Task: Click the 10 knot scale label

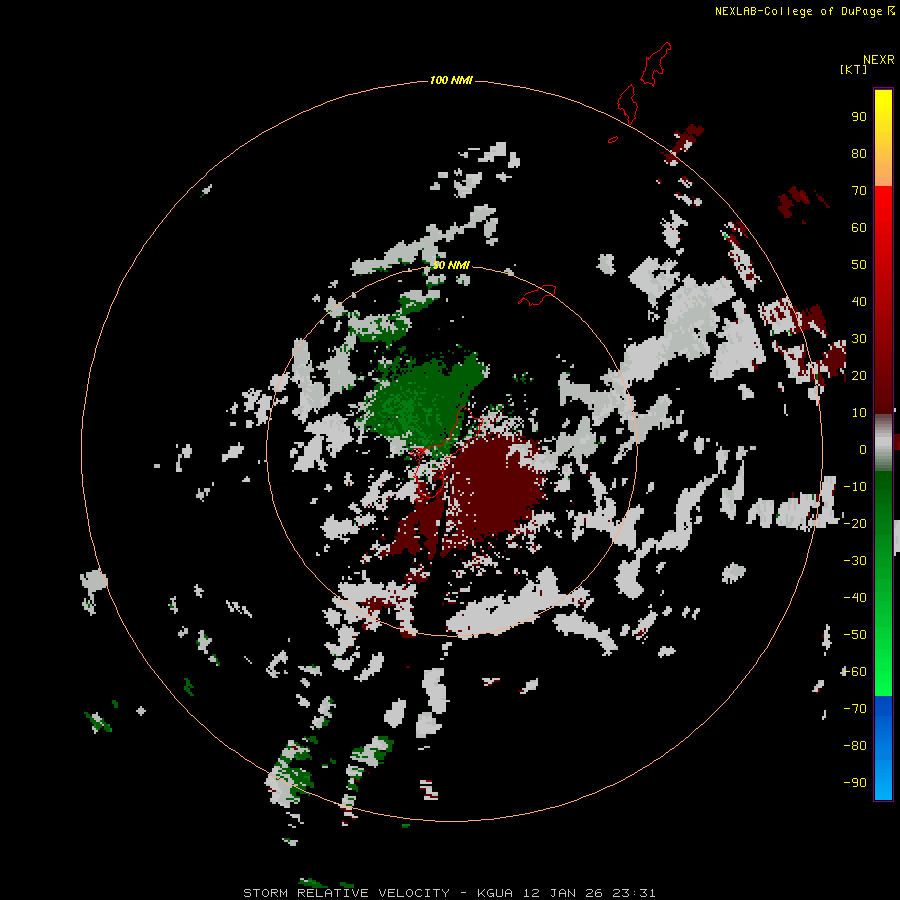Action: click(x=859, y=413)
